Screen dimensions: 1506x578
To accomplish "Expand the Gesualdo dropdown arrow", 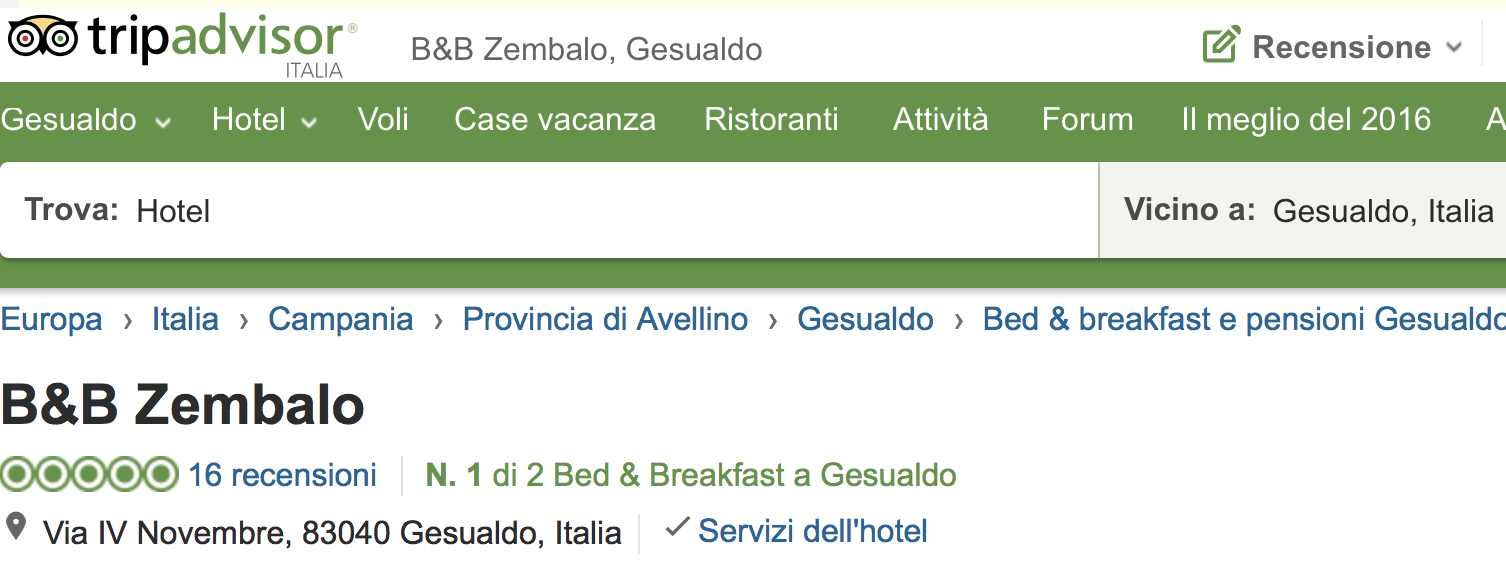I will pyautogui.click(x=163, y=123).
